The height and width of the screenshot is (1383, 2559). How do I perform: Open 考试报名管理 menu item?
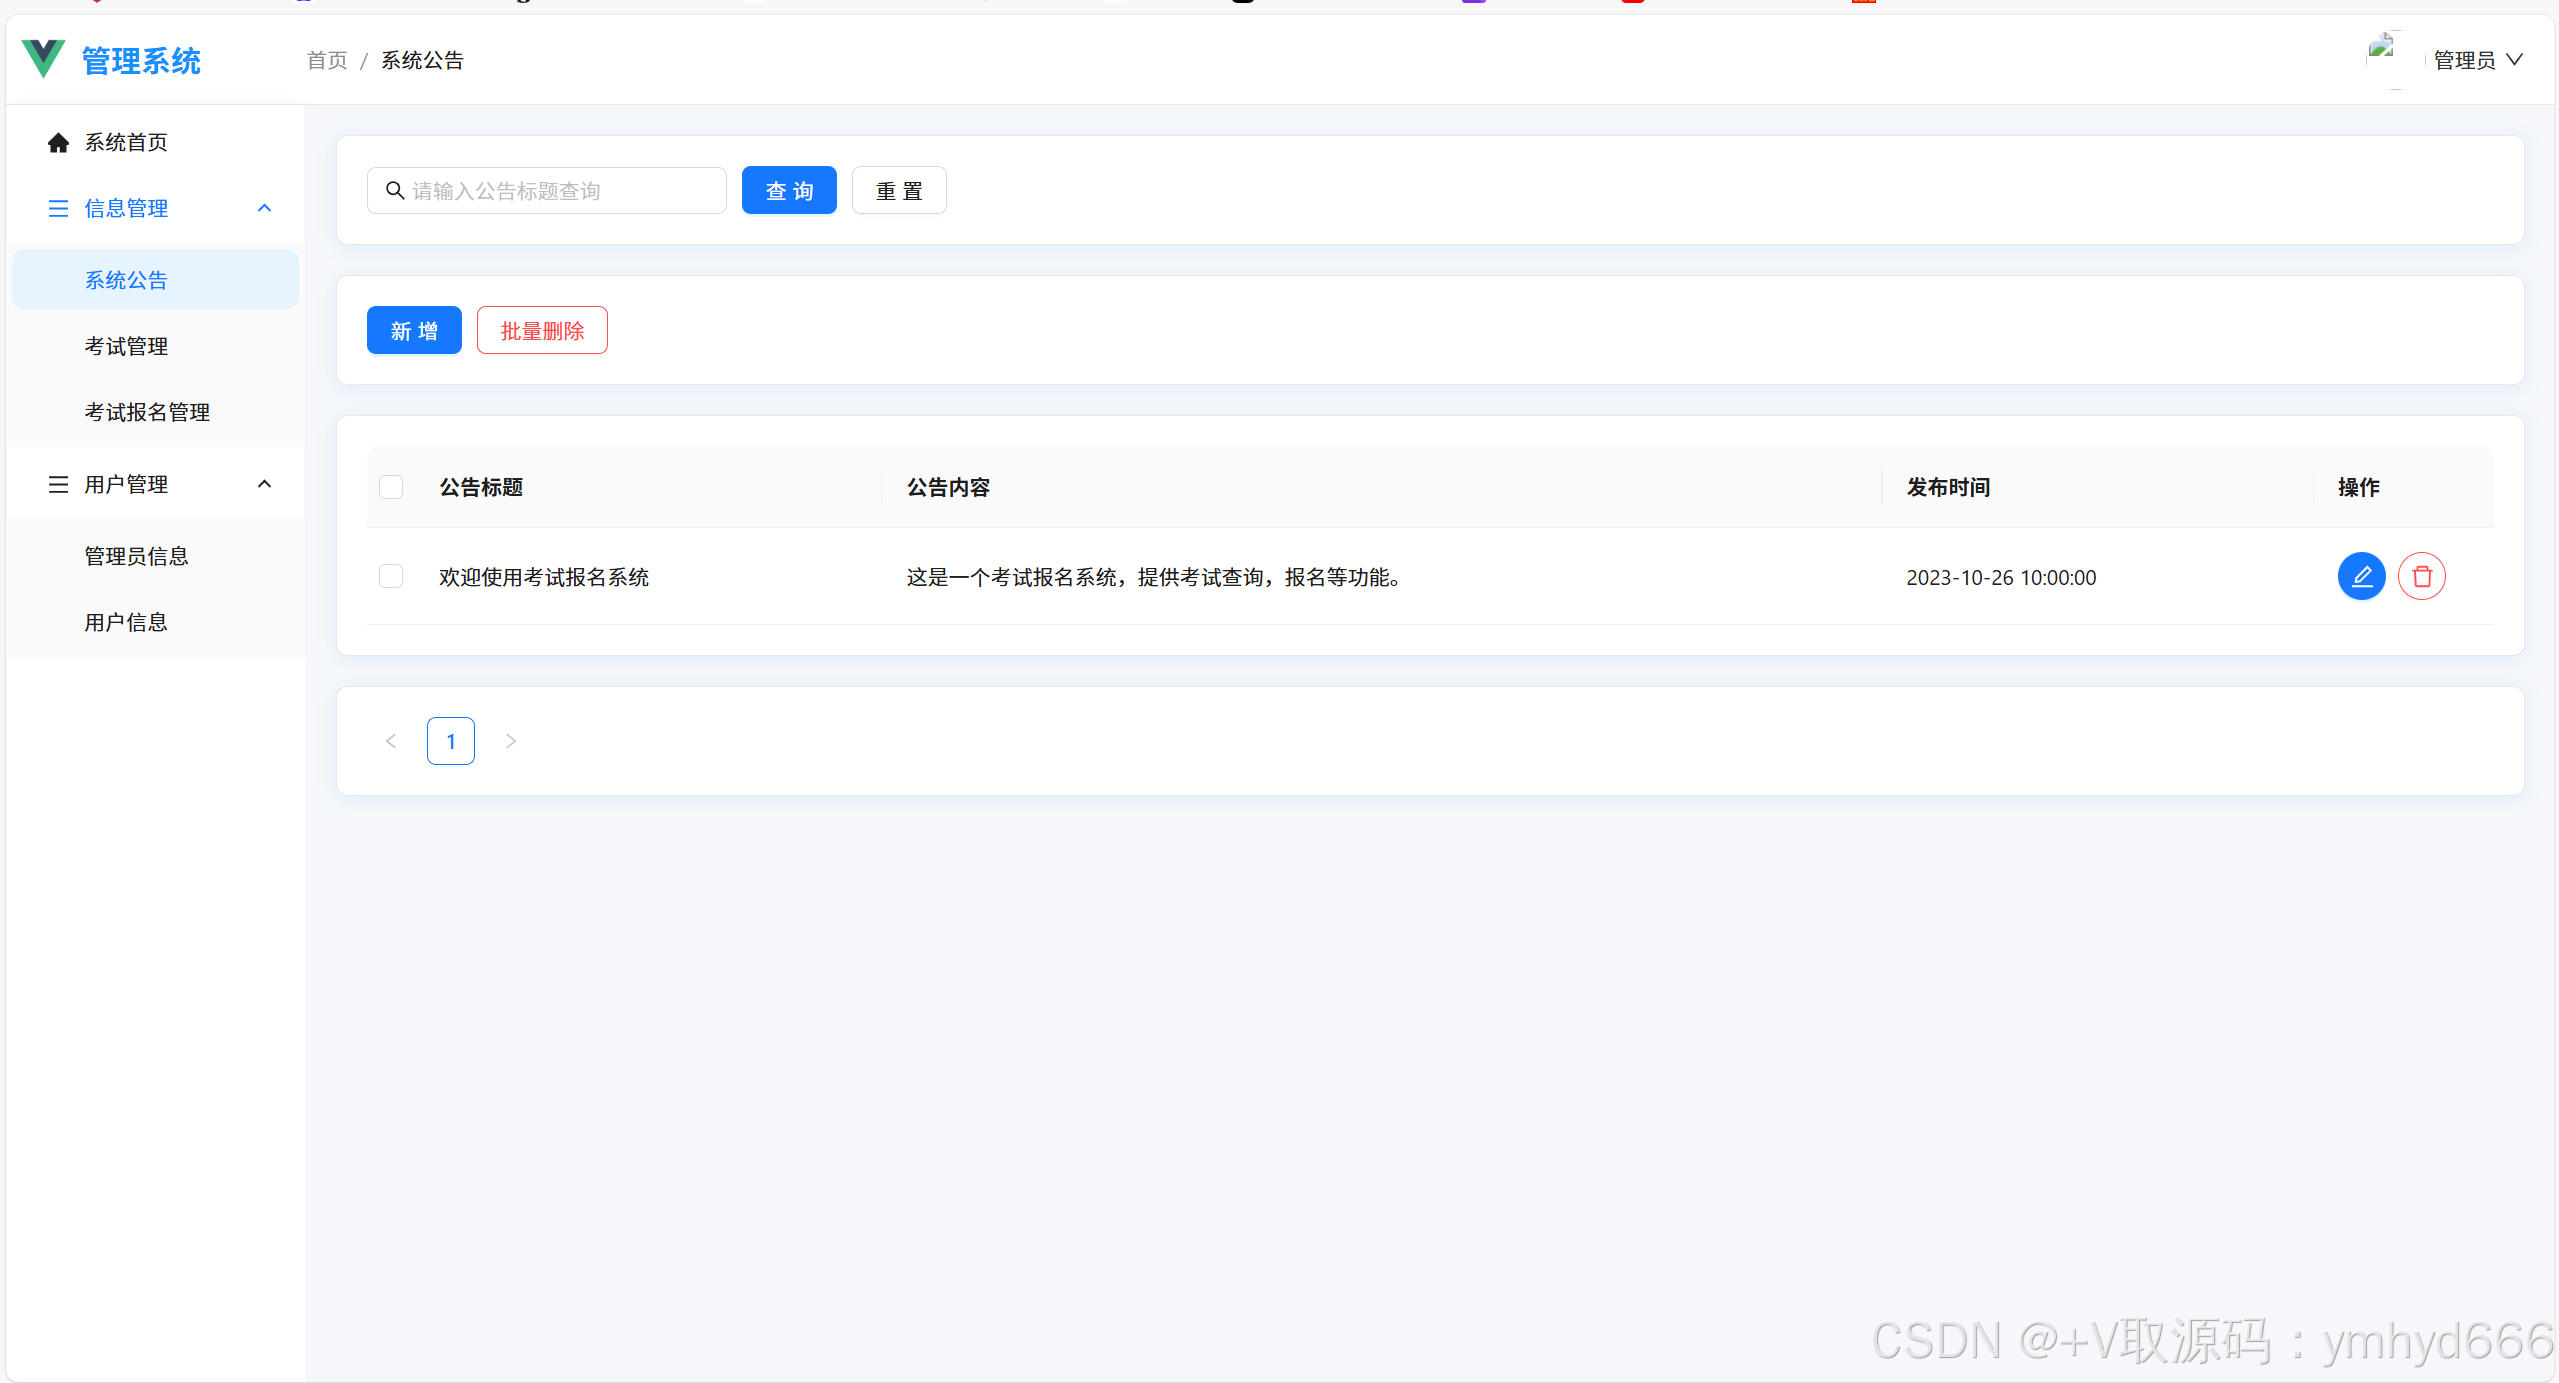coord(147,412)
